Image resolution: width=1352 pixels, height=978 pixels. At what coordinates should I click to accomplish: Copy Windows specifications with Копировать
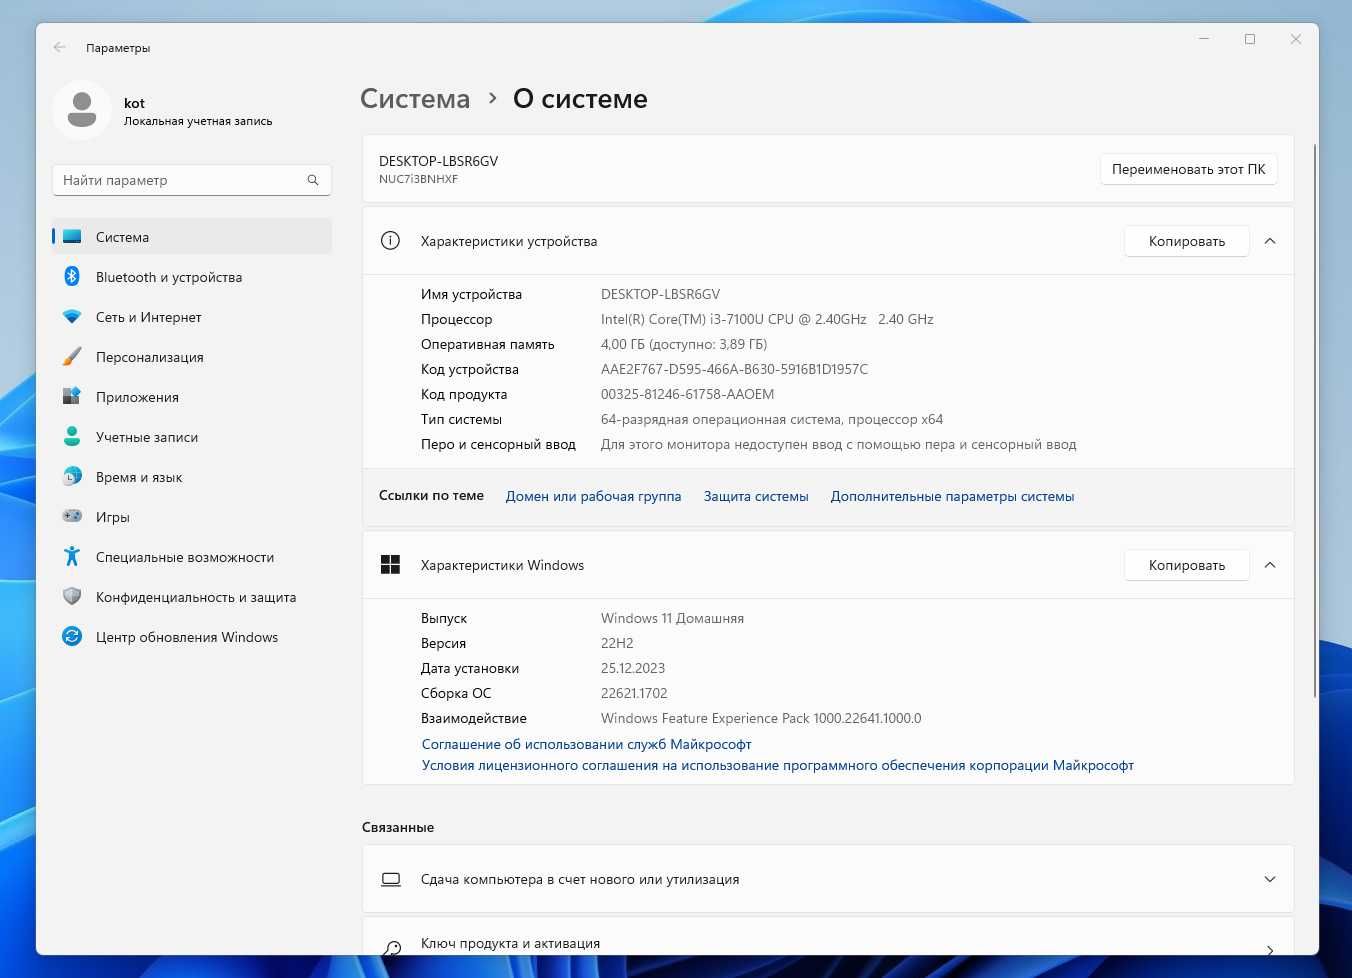(1186, 565)
